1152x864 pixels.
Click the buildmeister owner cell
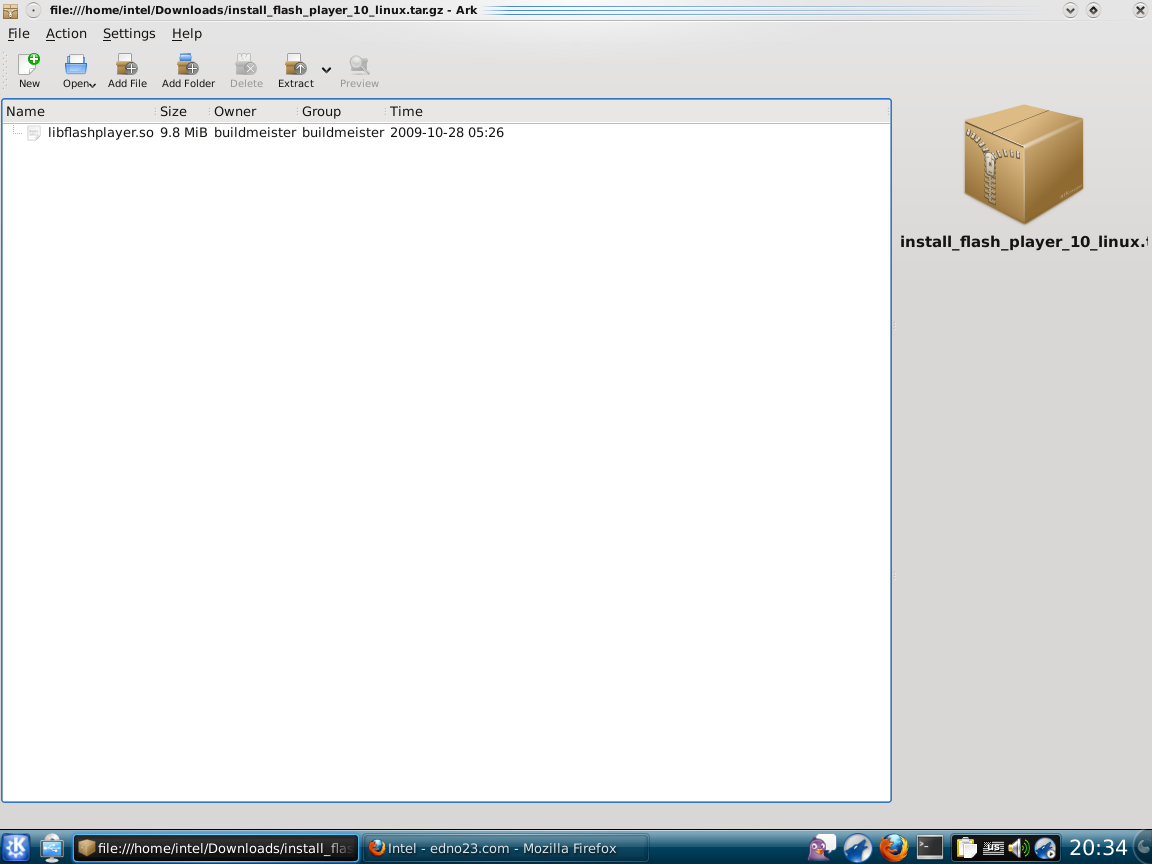255,133
